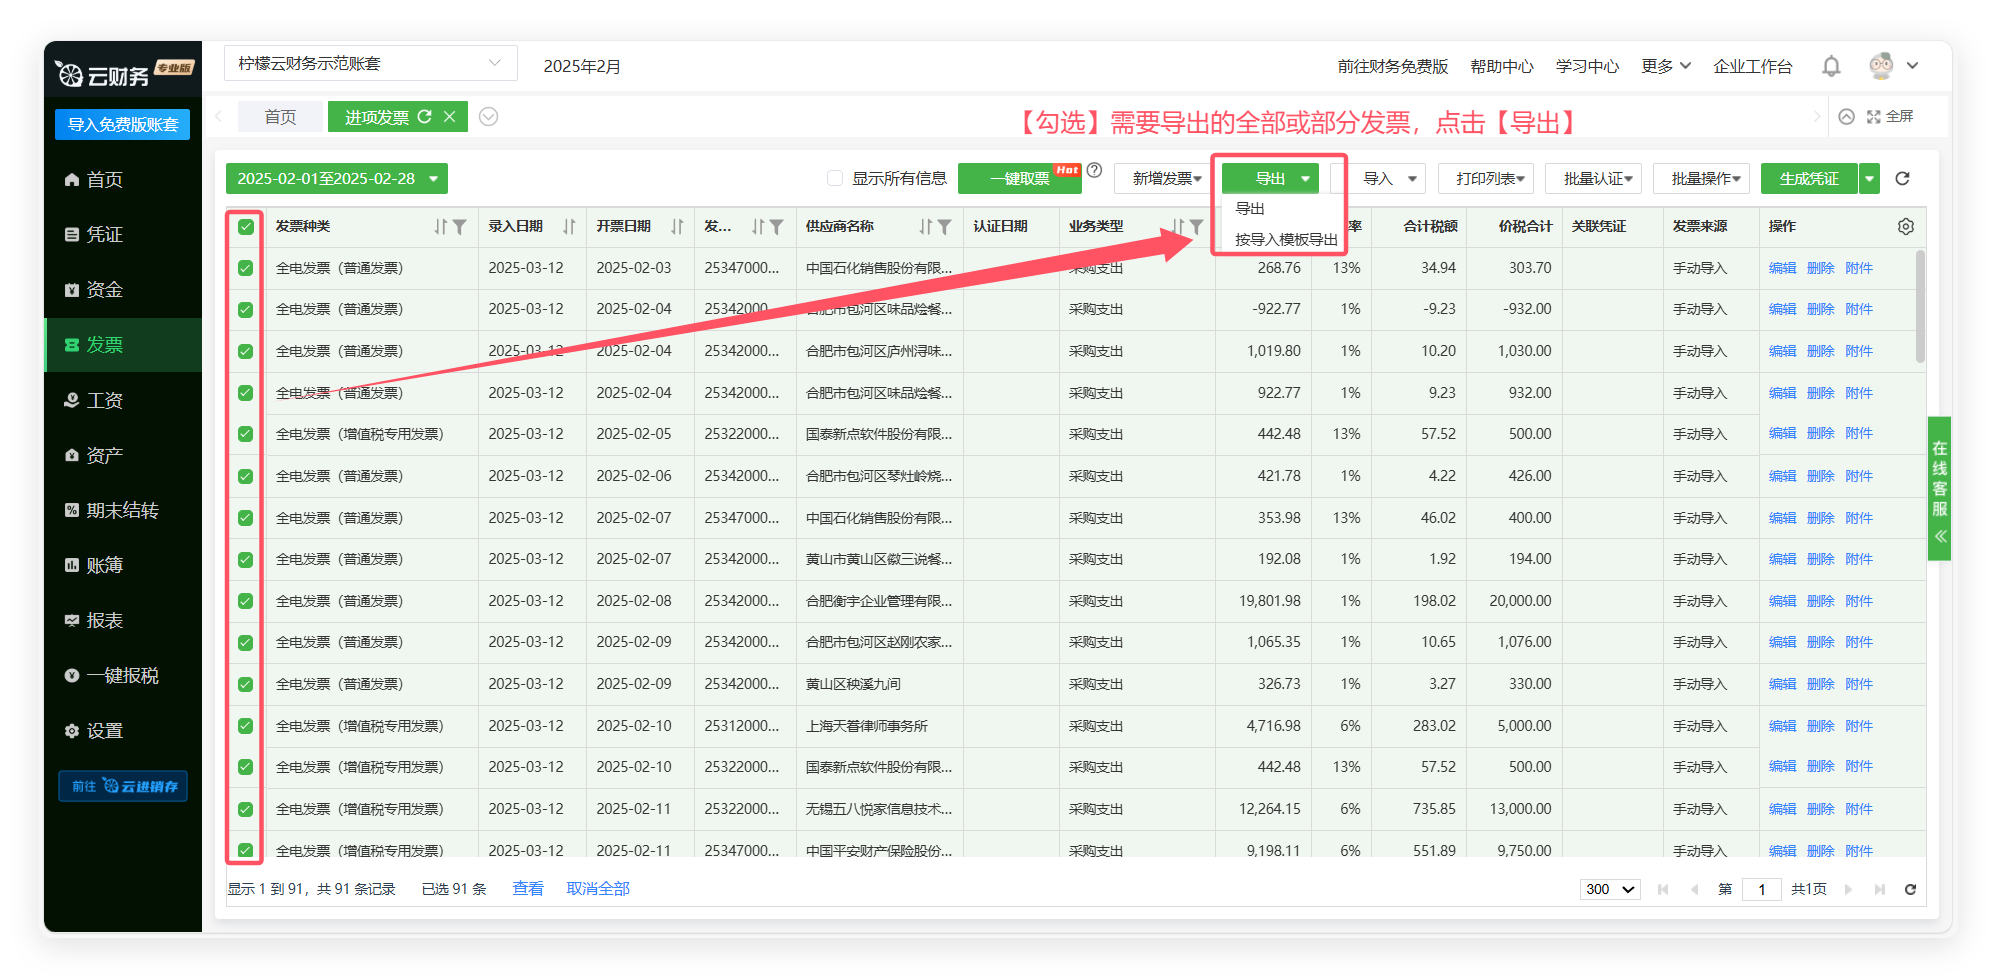Click the 生成凭证 button

click(1808, 179)
